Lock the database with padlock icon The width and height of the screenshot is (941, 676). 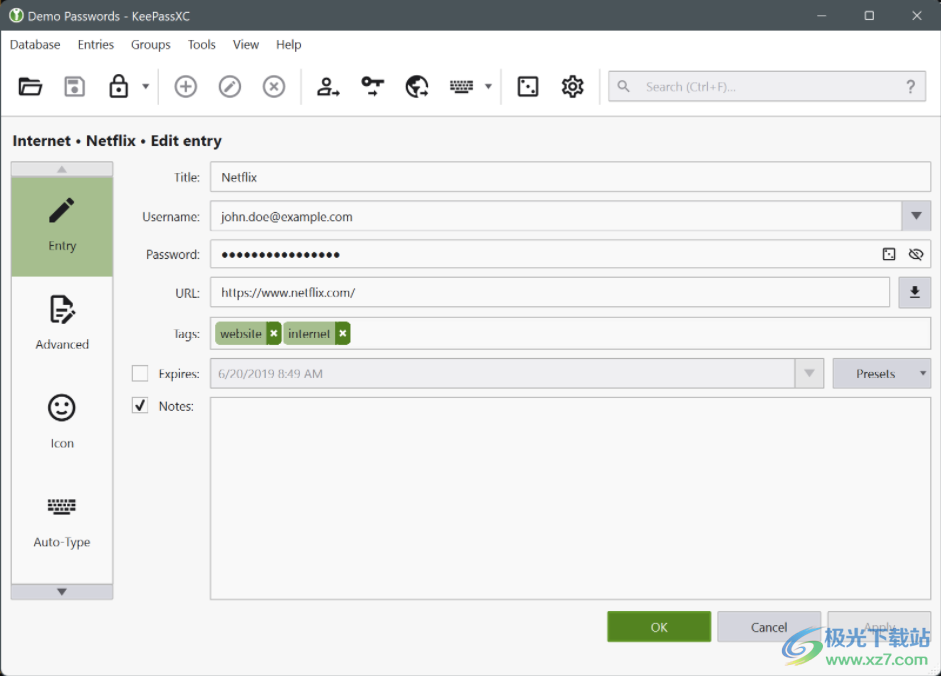[x=118, y=86]
